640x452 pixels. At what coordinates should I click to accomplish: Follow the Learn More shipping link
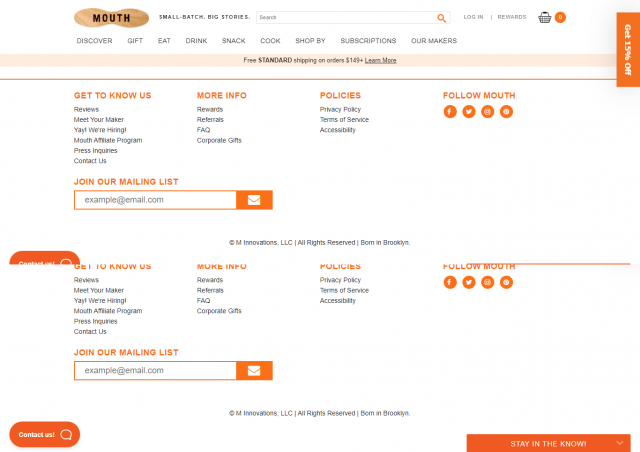[380, 60]
